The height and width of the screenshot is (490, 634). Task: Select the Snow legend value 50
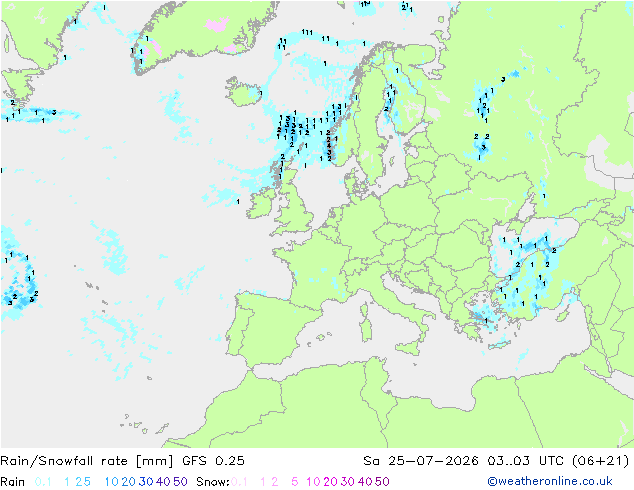(383, 482)
